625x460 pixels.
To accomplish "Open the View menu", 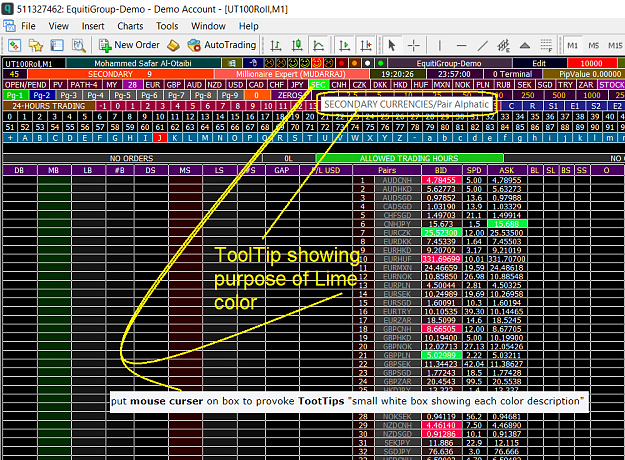I will (x=59, y=26).
